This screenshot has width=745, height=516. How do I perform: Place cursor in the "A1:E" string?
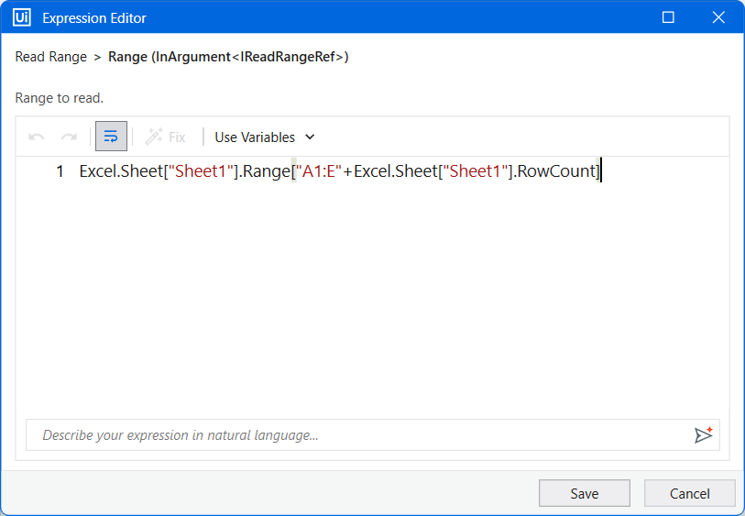(x=319, y=171)
